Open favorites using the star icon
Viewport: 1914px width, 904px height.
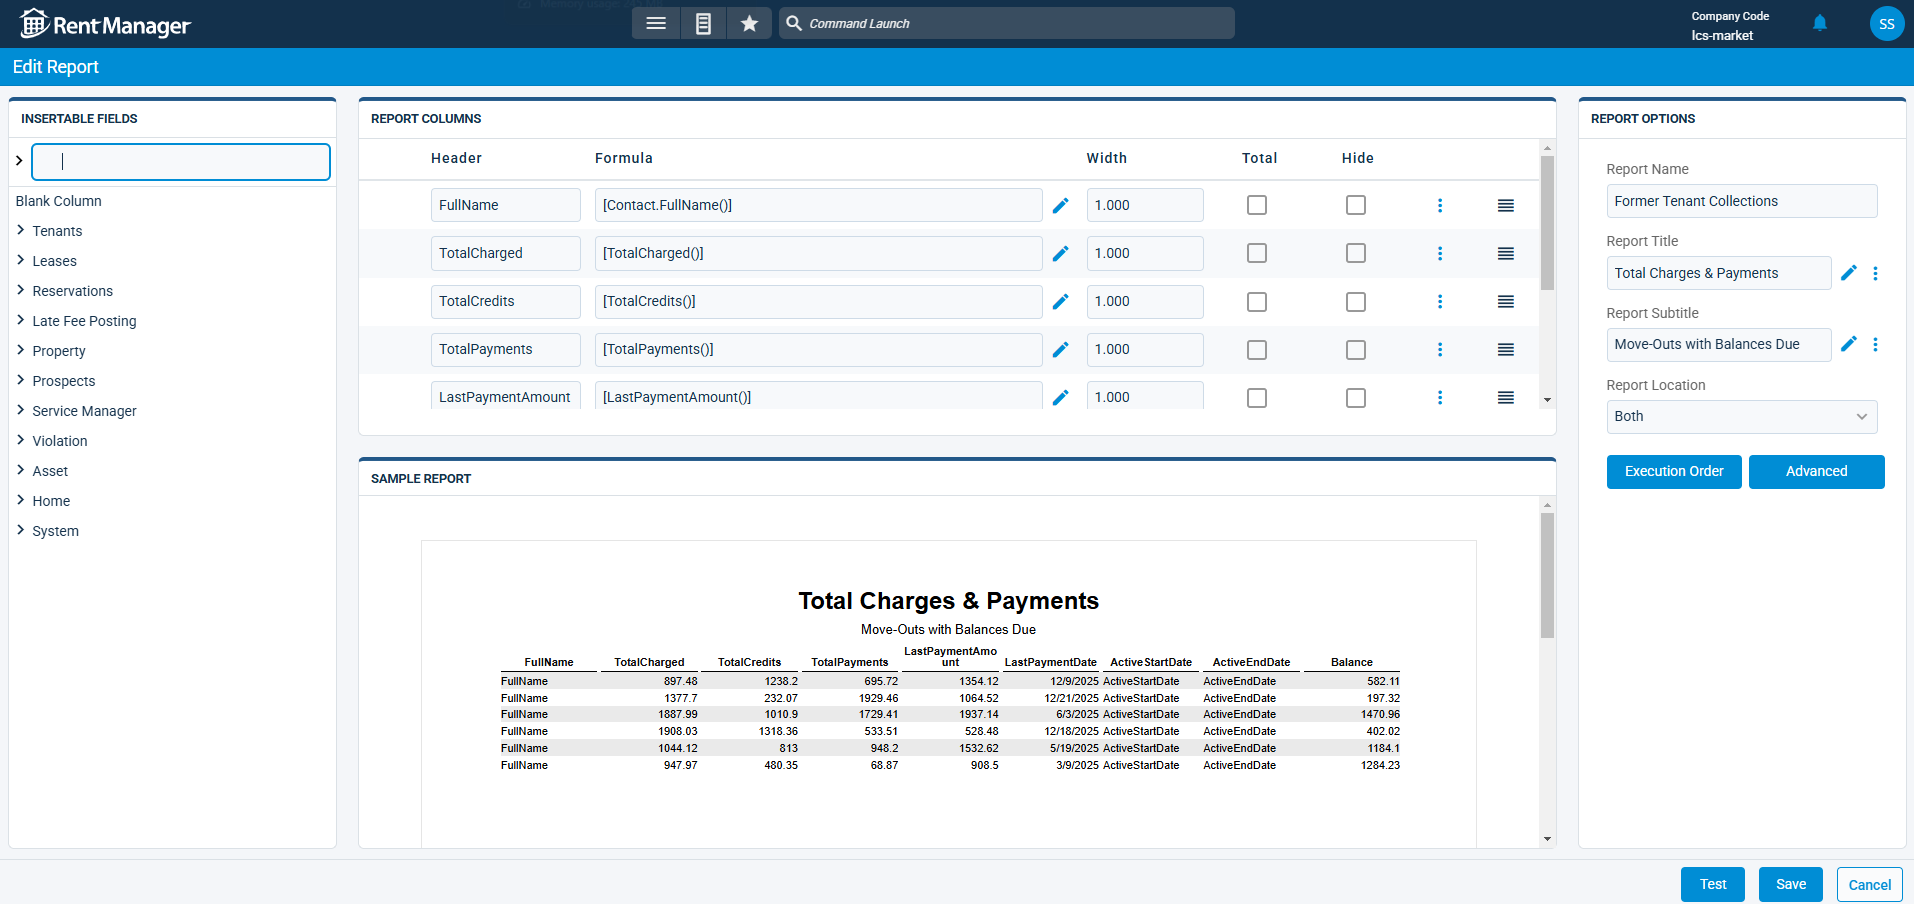coord(749,23)
